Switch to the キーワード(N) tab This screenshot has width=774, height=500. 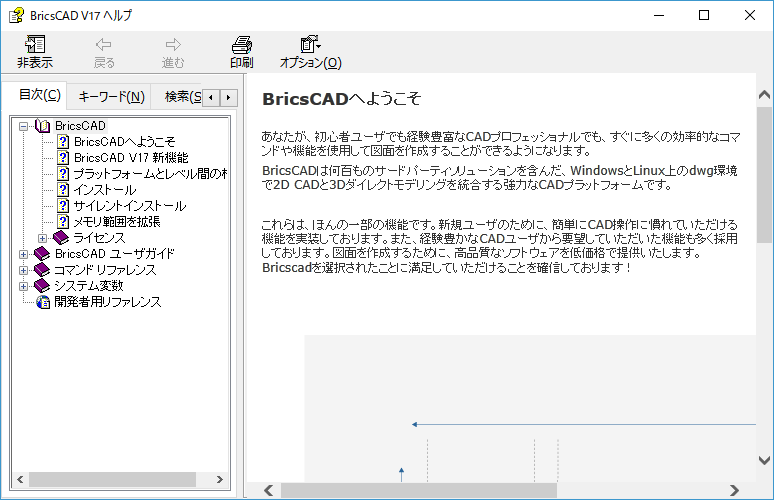click(x=111, y=97)
